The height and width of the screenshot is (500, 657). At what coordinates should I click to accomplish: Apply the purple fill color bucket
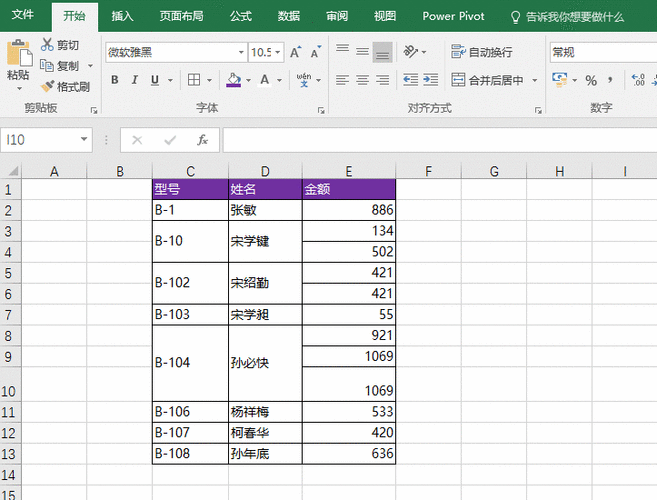(x=233, y=80)
